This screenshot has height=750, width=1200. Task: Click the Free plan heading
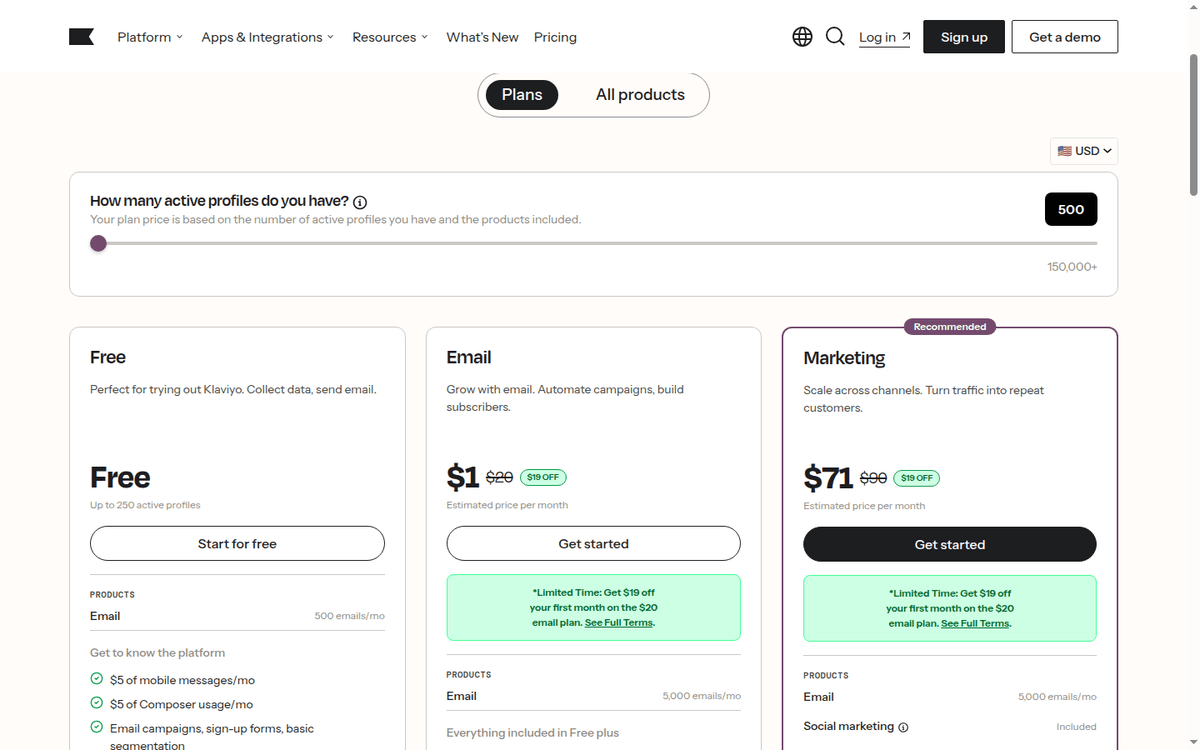pos(108,357)
